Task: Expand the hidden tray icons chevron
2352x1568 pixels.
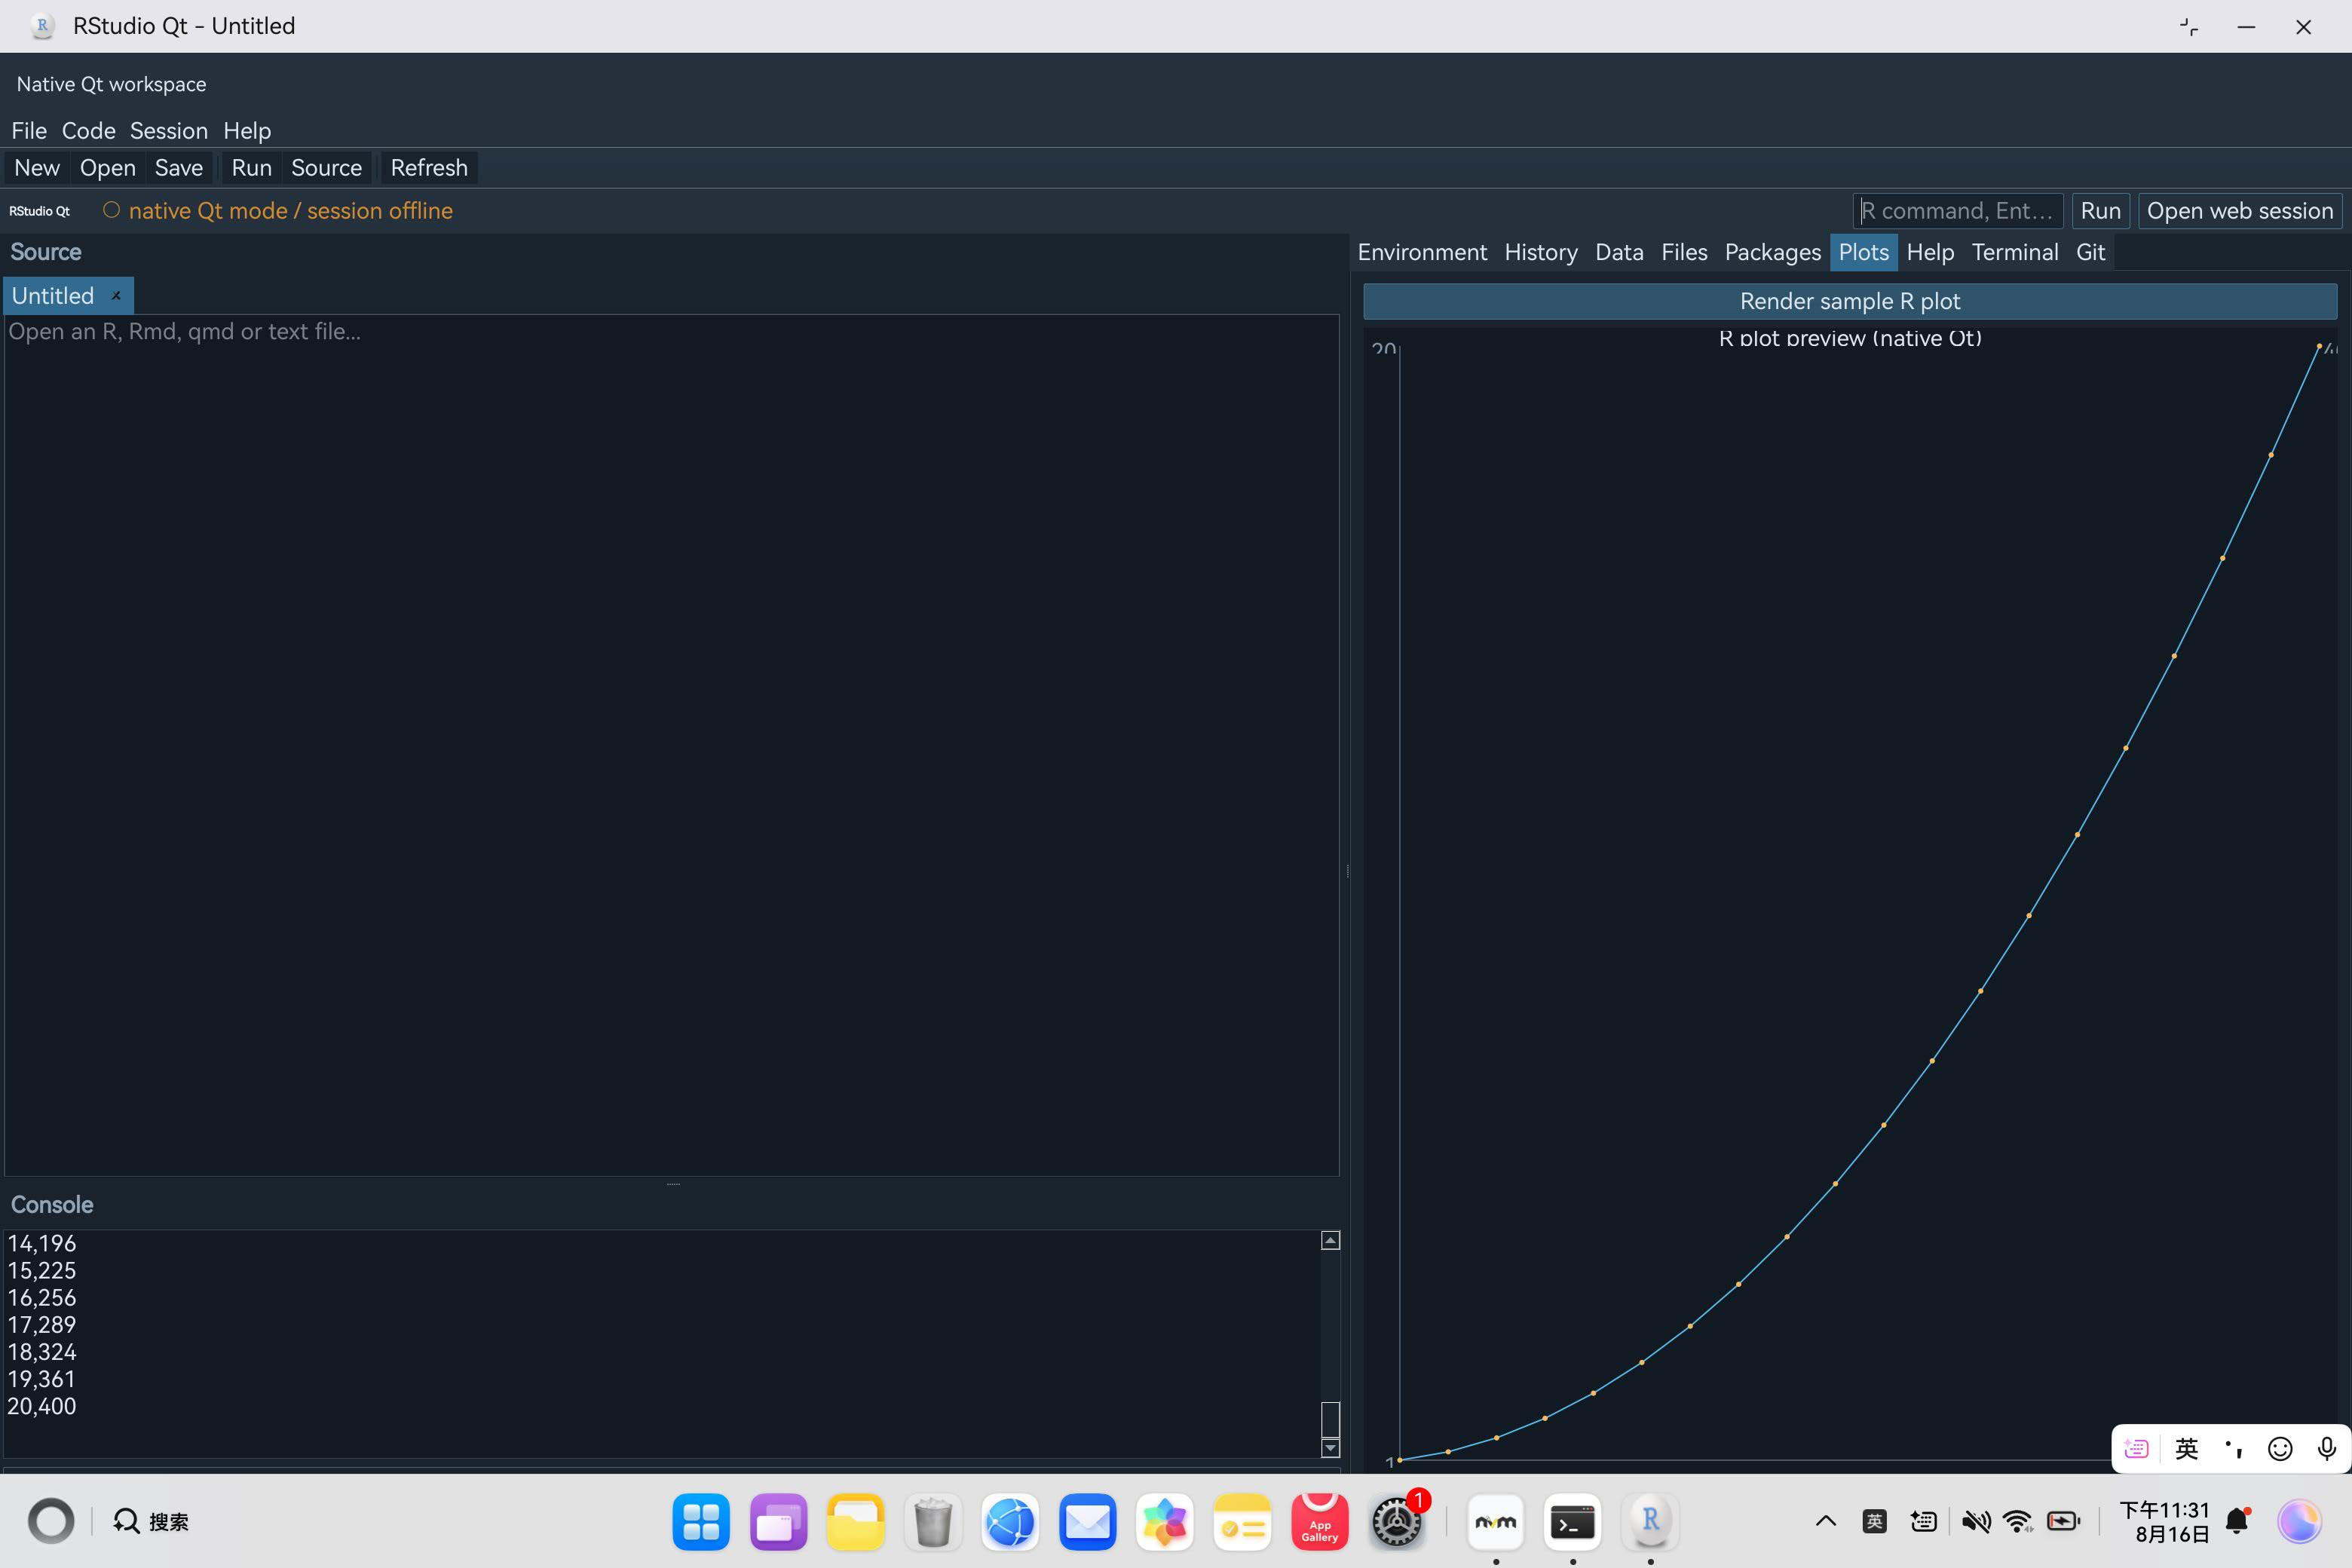Action: point(1825,1521)
